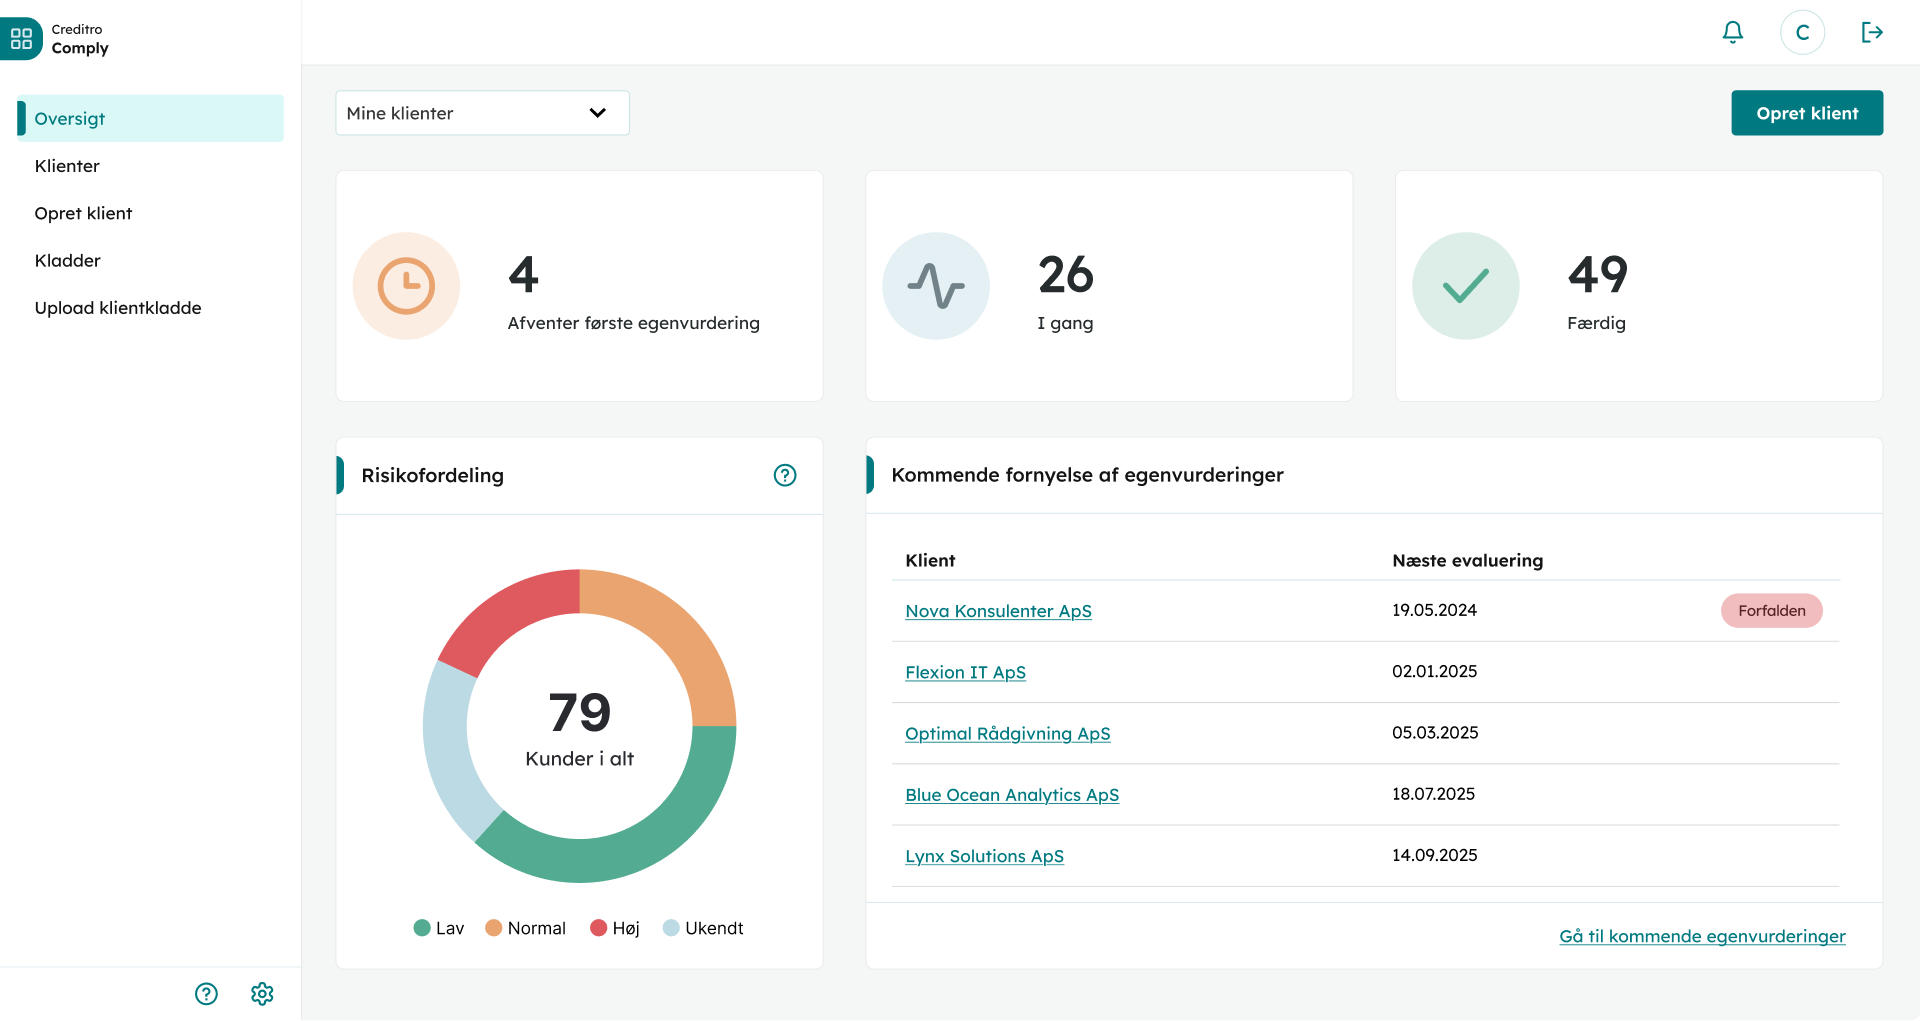
Task: Open the notifications bell
Action: coord(1733,32)
